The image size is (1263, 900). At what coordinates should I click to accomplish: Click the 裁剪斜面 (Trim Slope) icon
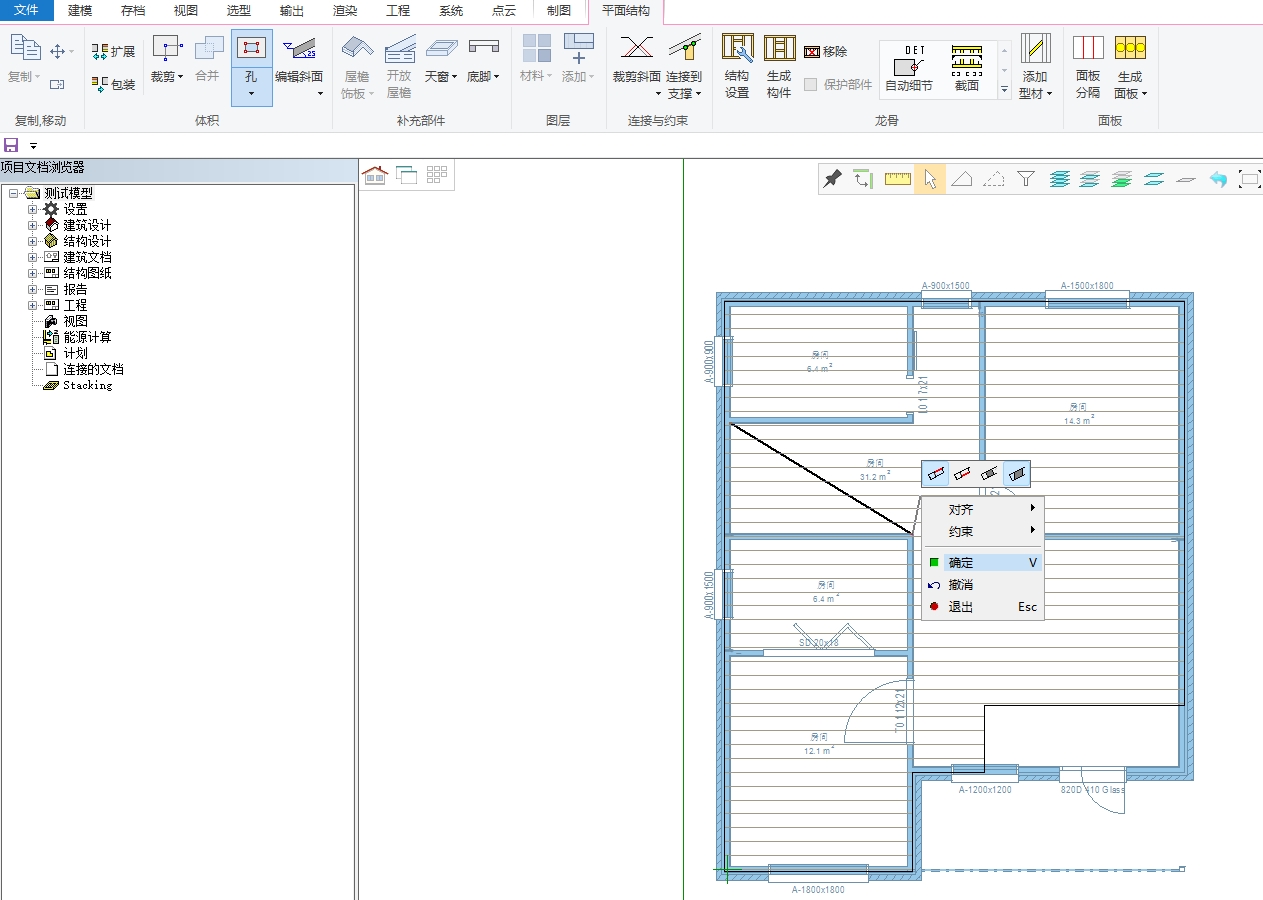point(636,47)
